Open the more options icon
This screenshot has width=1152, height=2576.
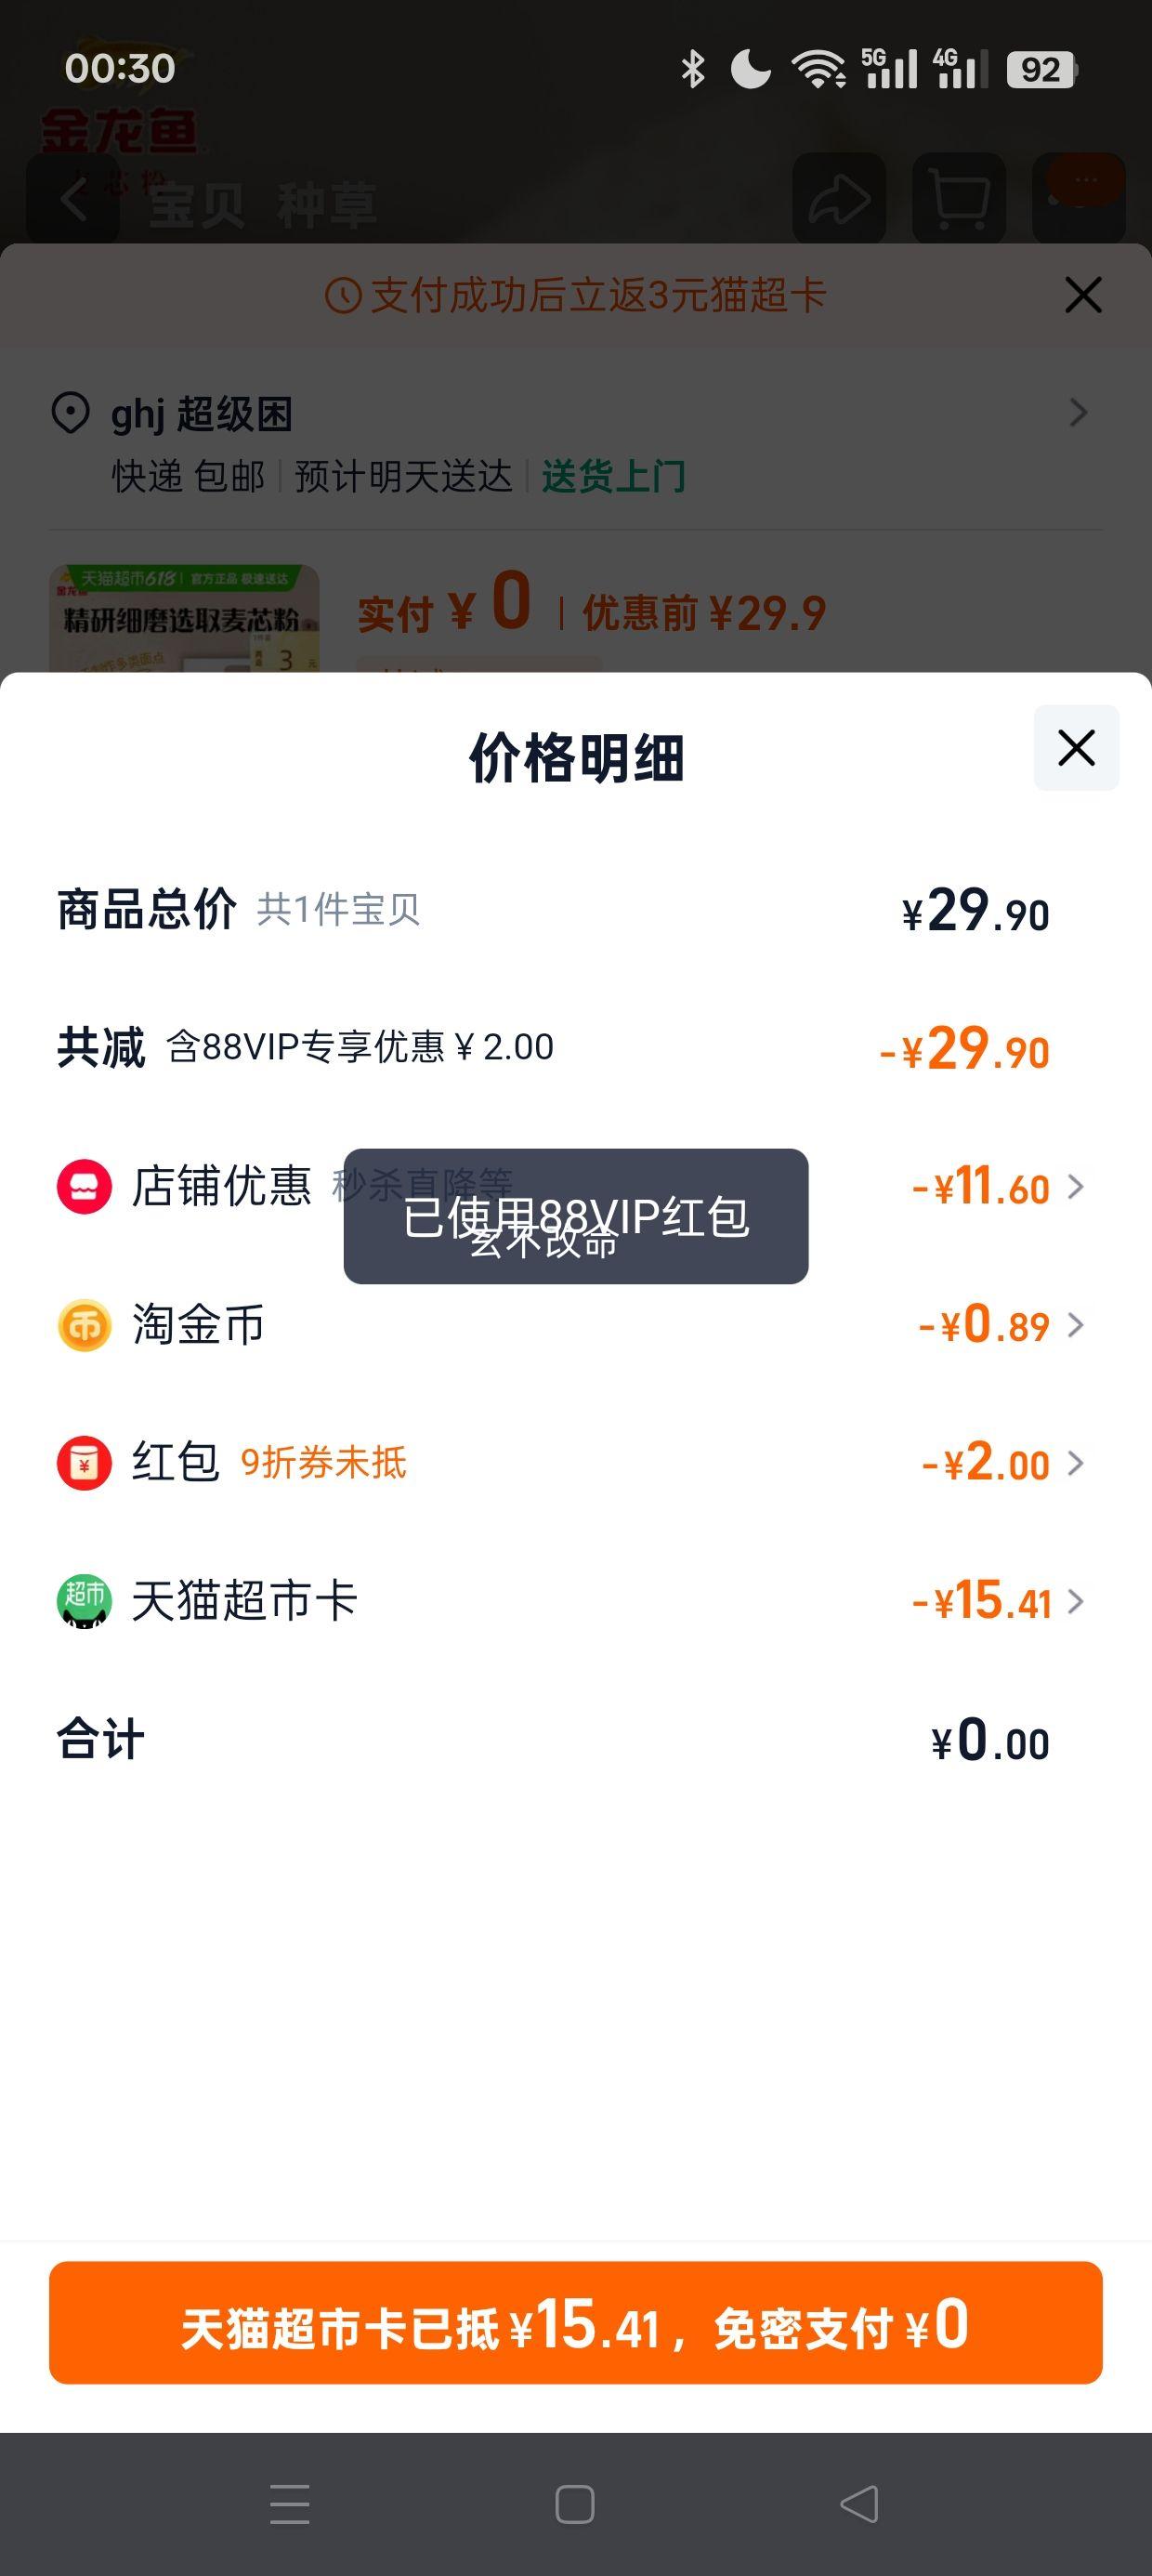pos(1079,198)
